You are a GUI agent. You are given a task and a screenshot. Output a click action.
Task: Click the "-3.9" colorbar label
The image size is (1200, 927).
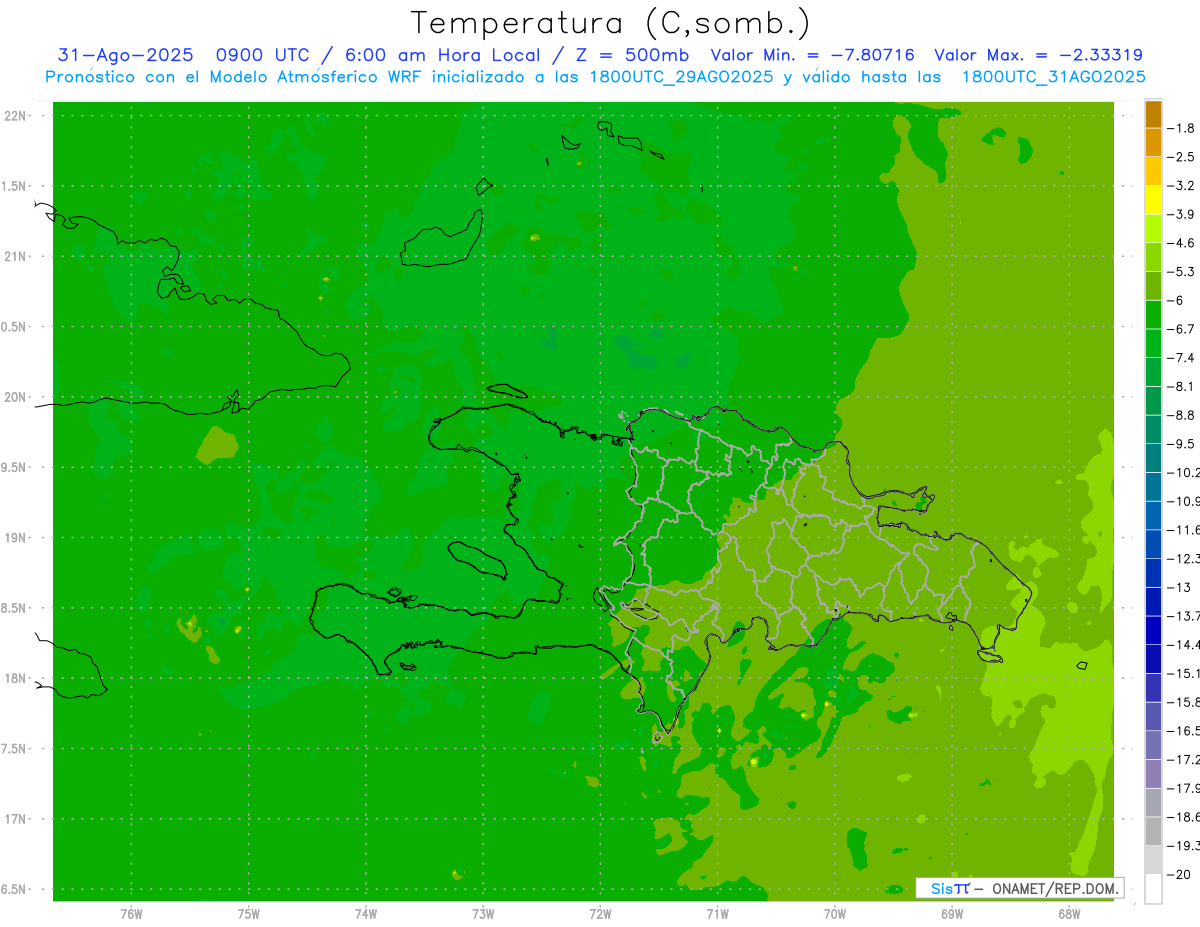1182,214
